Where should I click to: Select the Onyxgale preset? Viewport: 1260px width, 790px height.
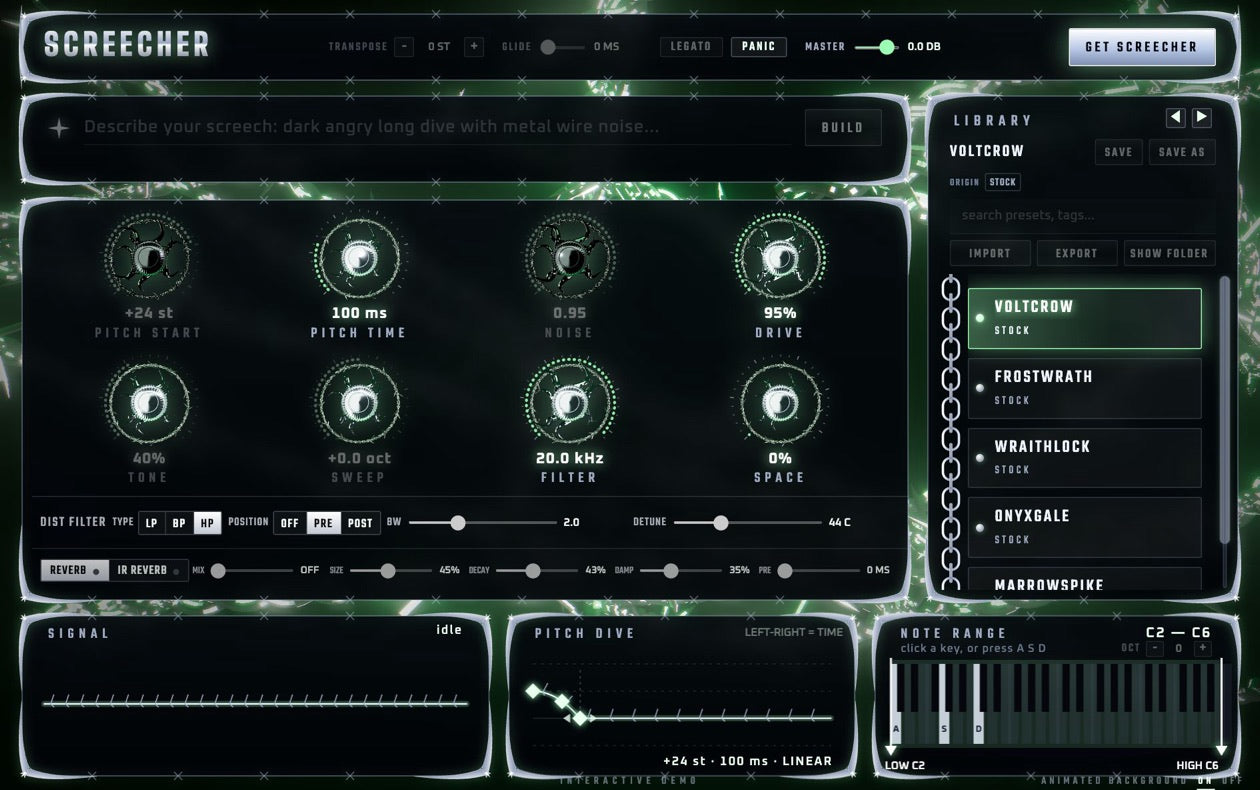pos(1085,527)
